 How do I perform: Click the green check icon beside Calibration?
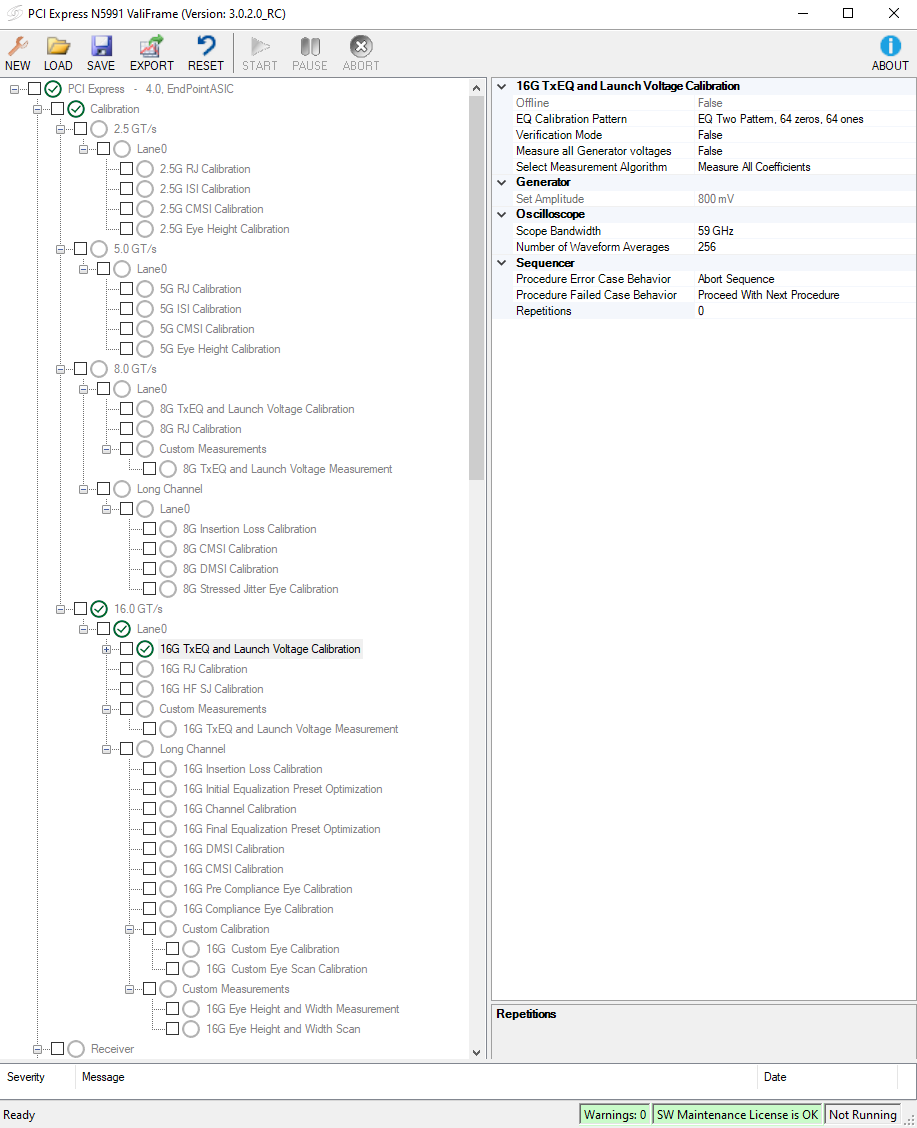click(76, 109)
